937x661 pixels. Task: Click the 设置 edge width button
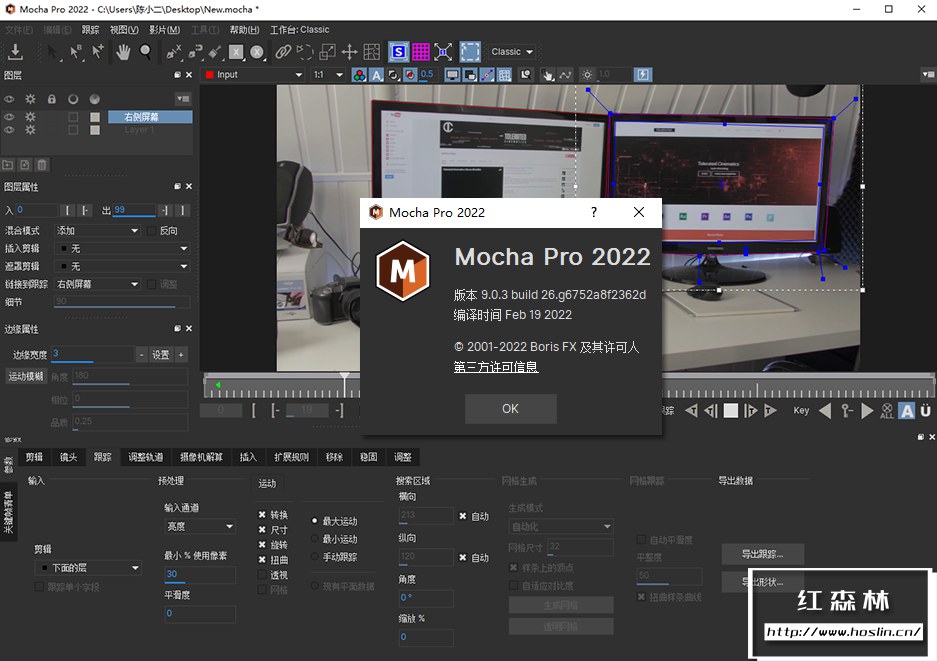160,355
